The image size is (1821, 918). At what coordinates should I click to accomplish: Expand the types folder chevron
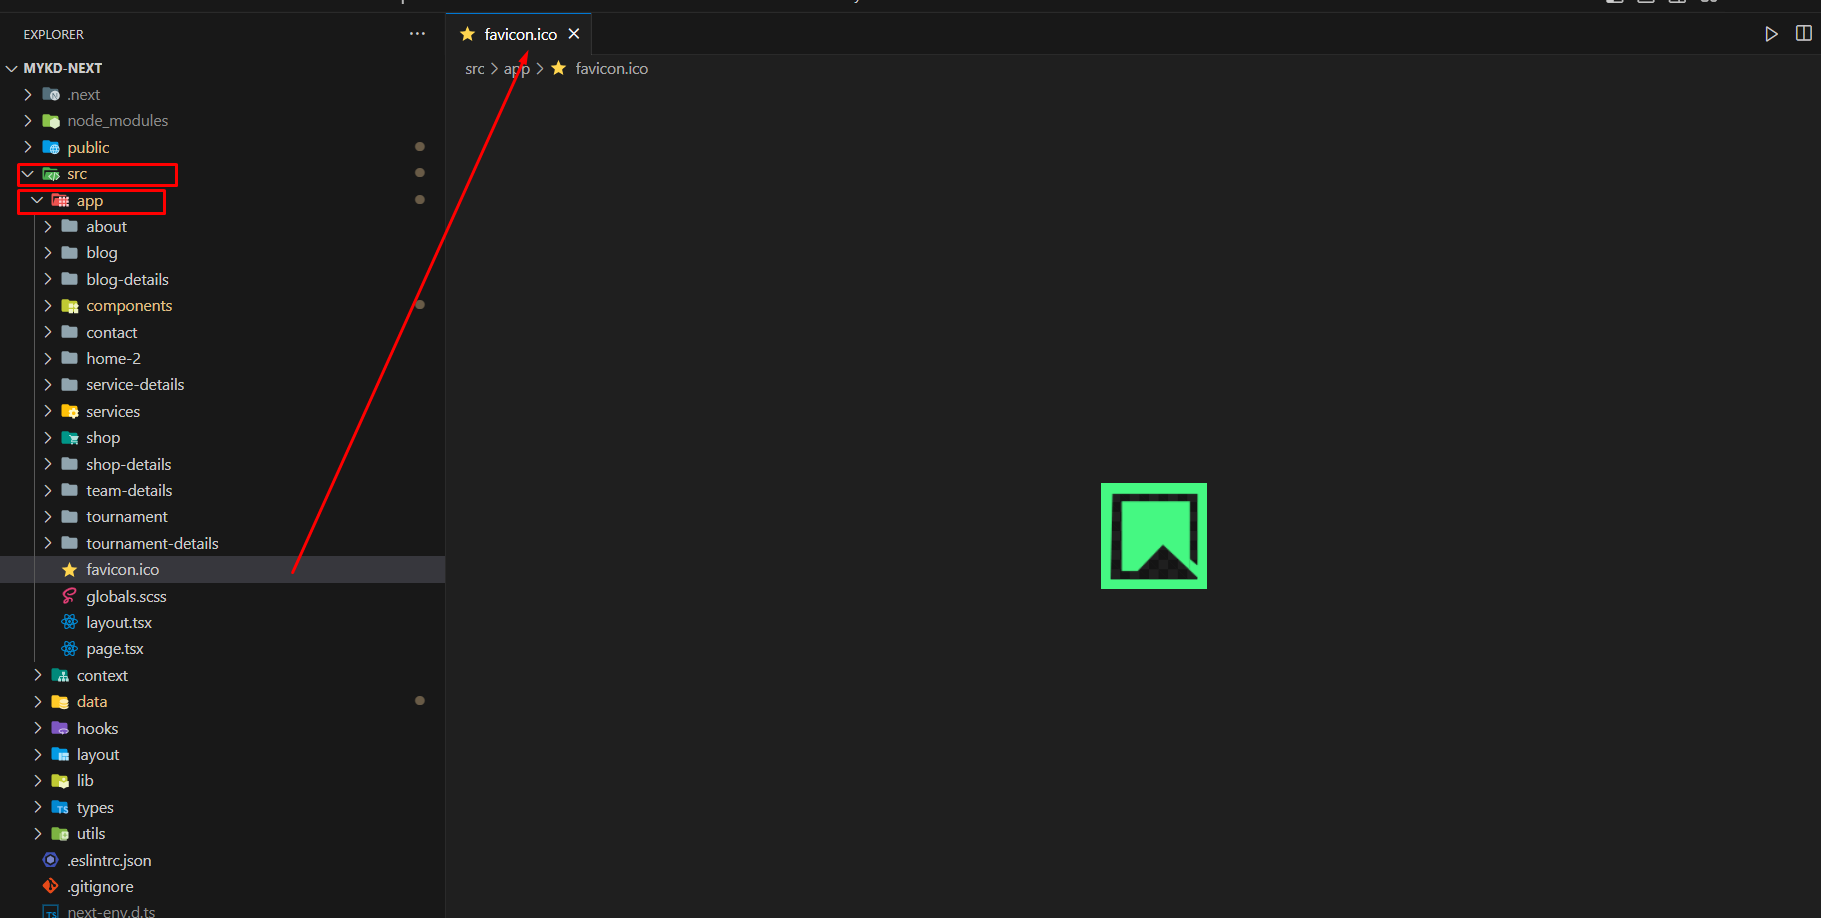[x=38, y=807]
